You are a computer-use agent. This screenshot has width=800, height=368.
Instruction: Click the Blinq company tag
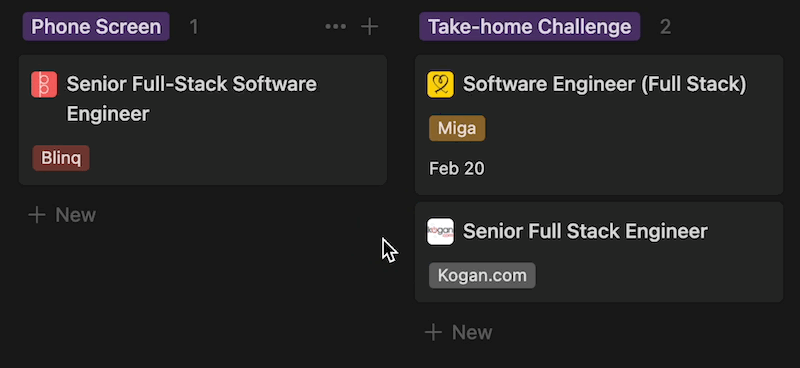pyautogui.click(x=61, y=158)
